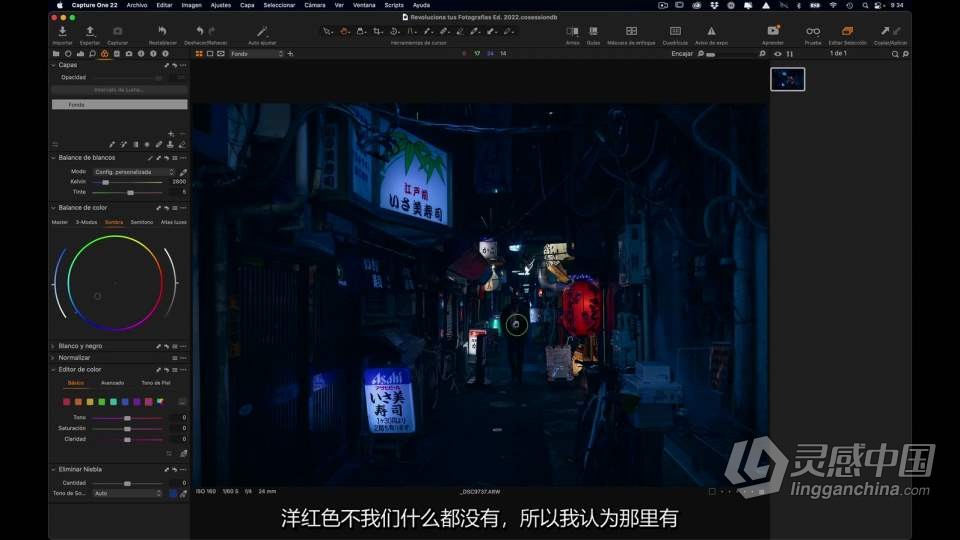Viewport: 960px width, 540px height.
Task: Collapse the Eliminar Niebla panel
Action: tap(53, 470)
